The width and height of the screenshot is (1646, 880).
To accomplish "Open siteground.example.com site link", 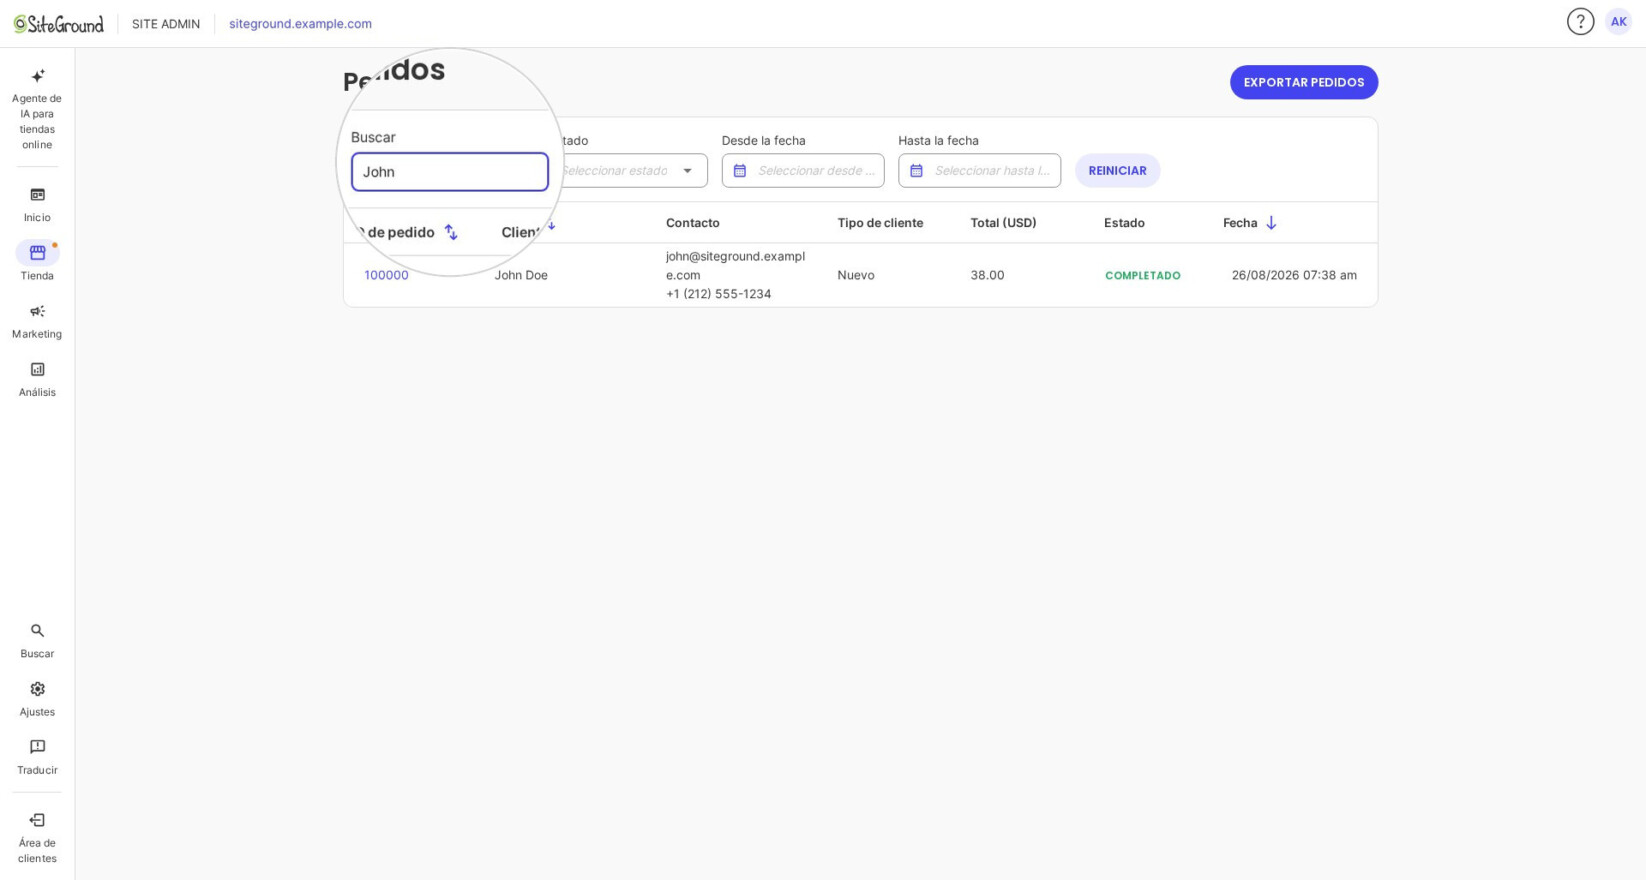I will 300,24.
